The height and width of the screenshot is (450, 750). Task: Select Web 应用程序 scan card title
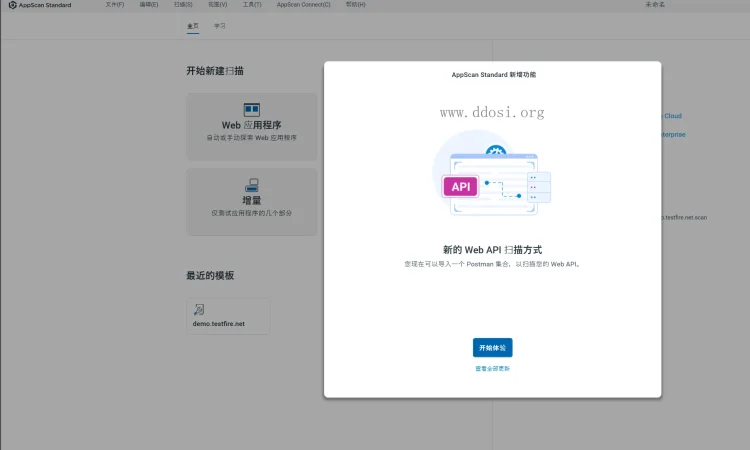(x=251, y=125)
